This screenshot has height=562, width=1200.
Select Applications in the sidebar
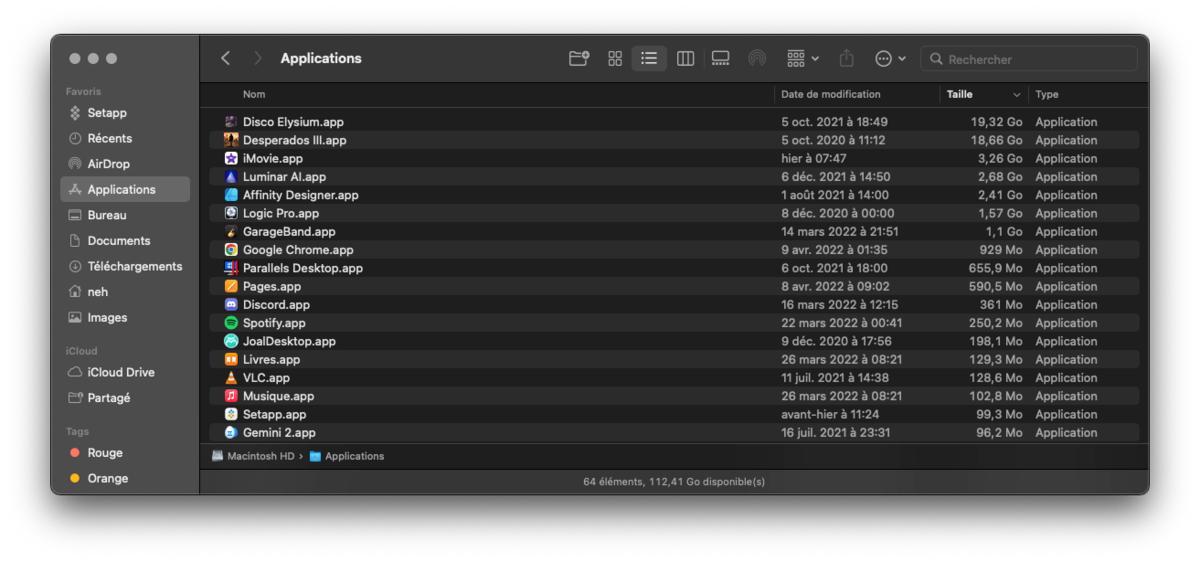pyautogui.click(x=125, y=189)
